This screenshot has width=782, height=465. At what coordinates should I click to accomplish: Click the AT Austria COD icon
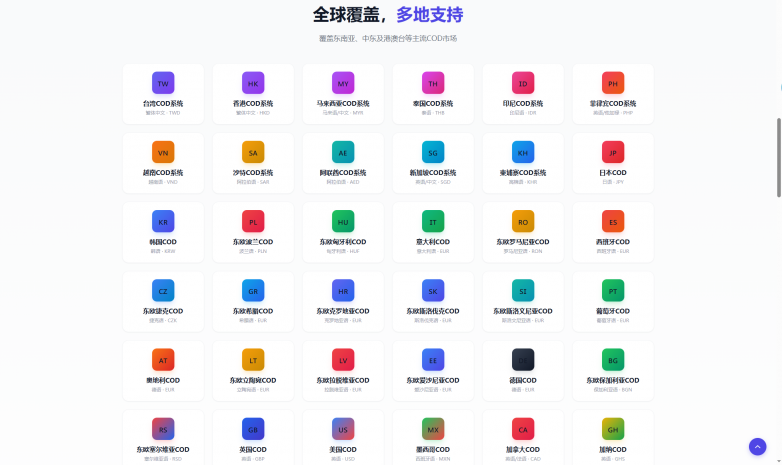[x=163, y=360]
